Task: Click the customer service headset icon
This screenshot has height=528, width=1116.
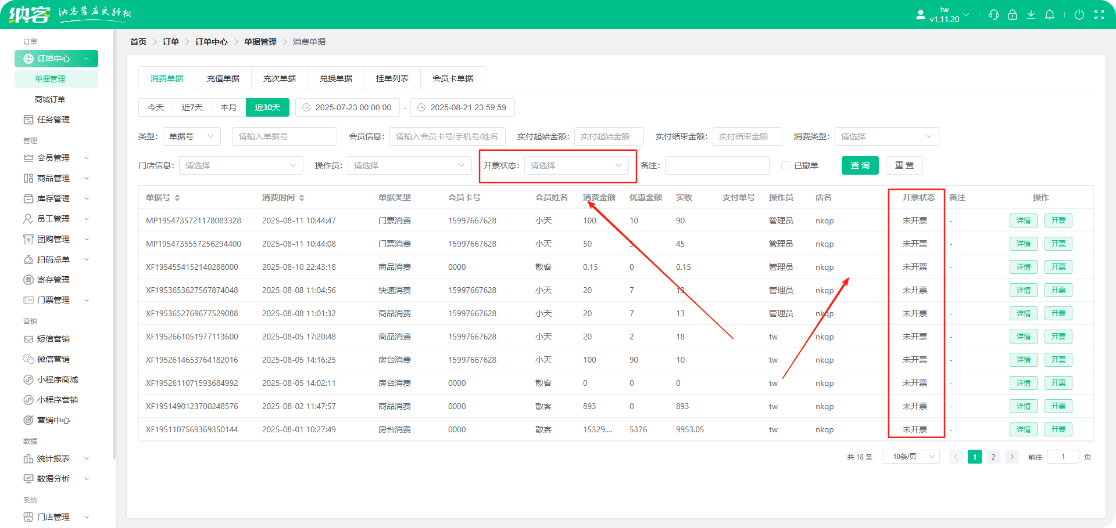Action: [x=993, y=15]
